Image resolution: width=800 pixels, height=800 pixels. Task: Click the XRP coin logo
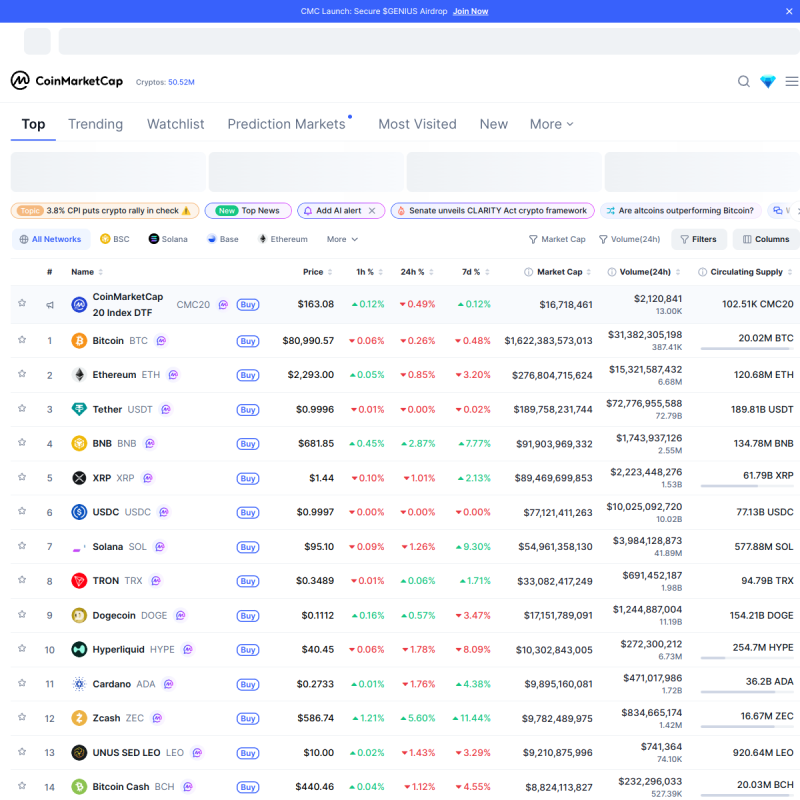coord(79,478)
